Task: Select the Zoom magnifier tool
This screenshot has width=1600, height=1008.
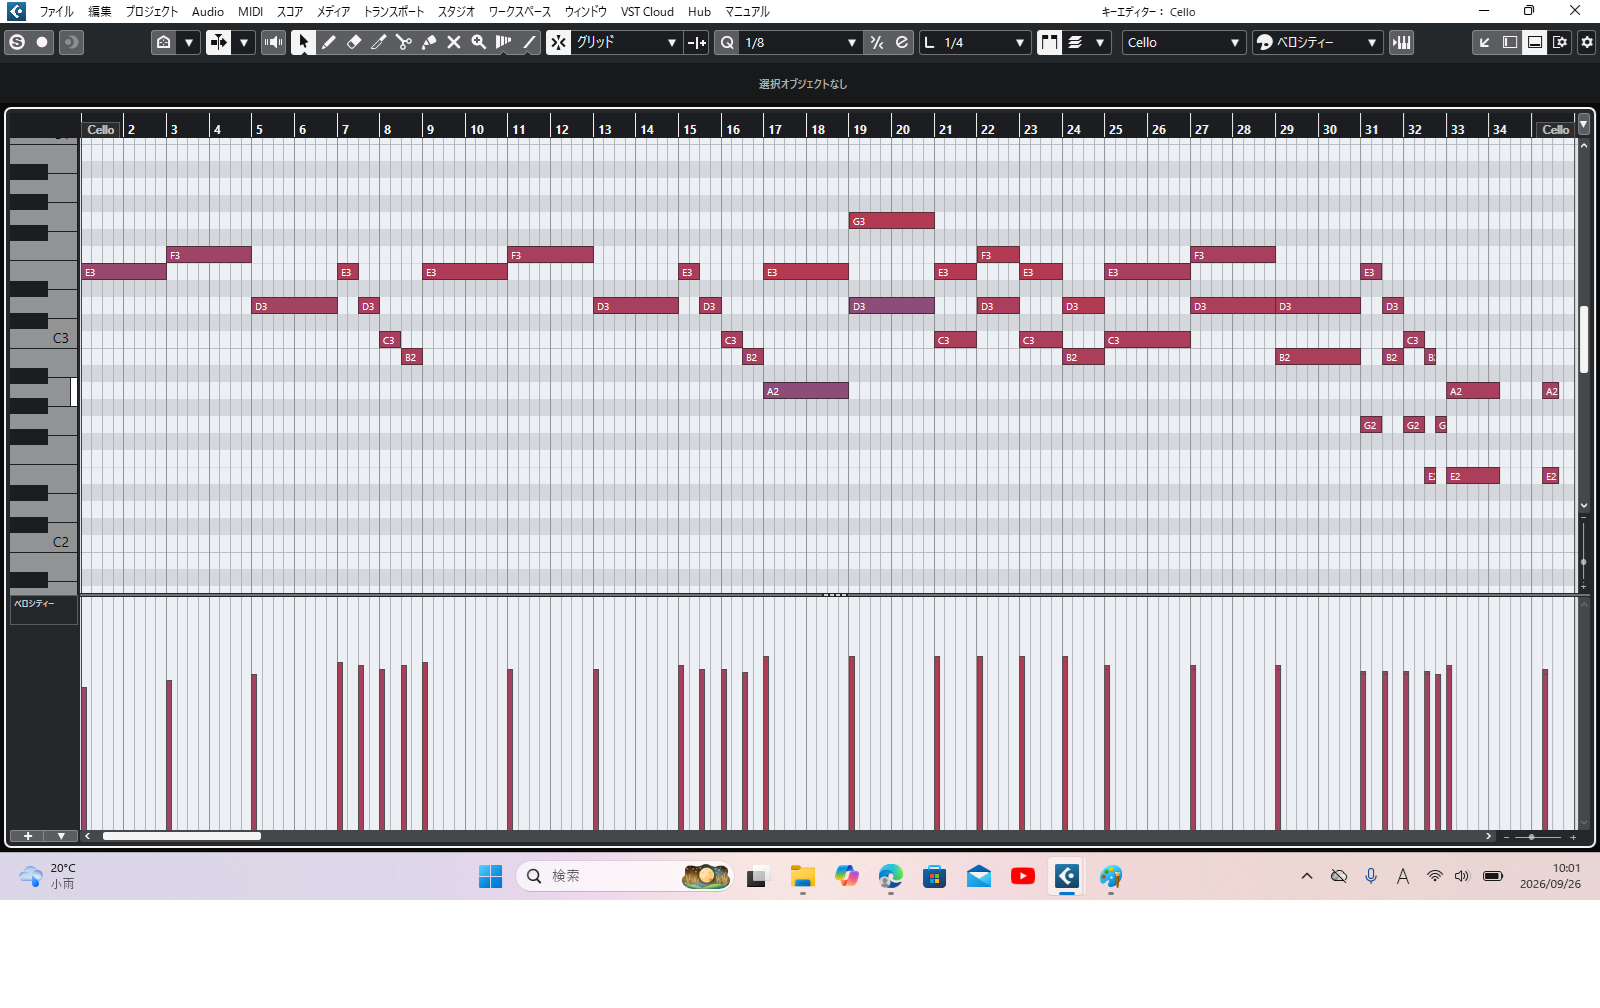Action: pos(478,42)
